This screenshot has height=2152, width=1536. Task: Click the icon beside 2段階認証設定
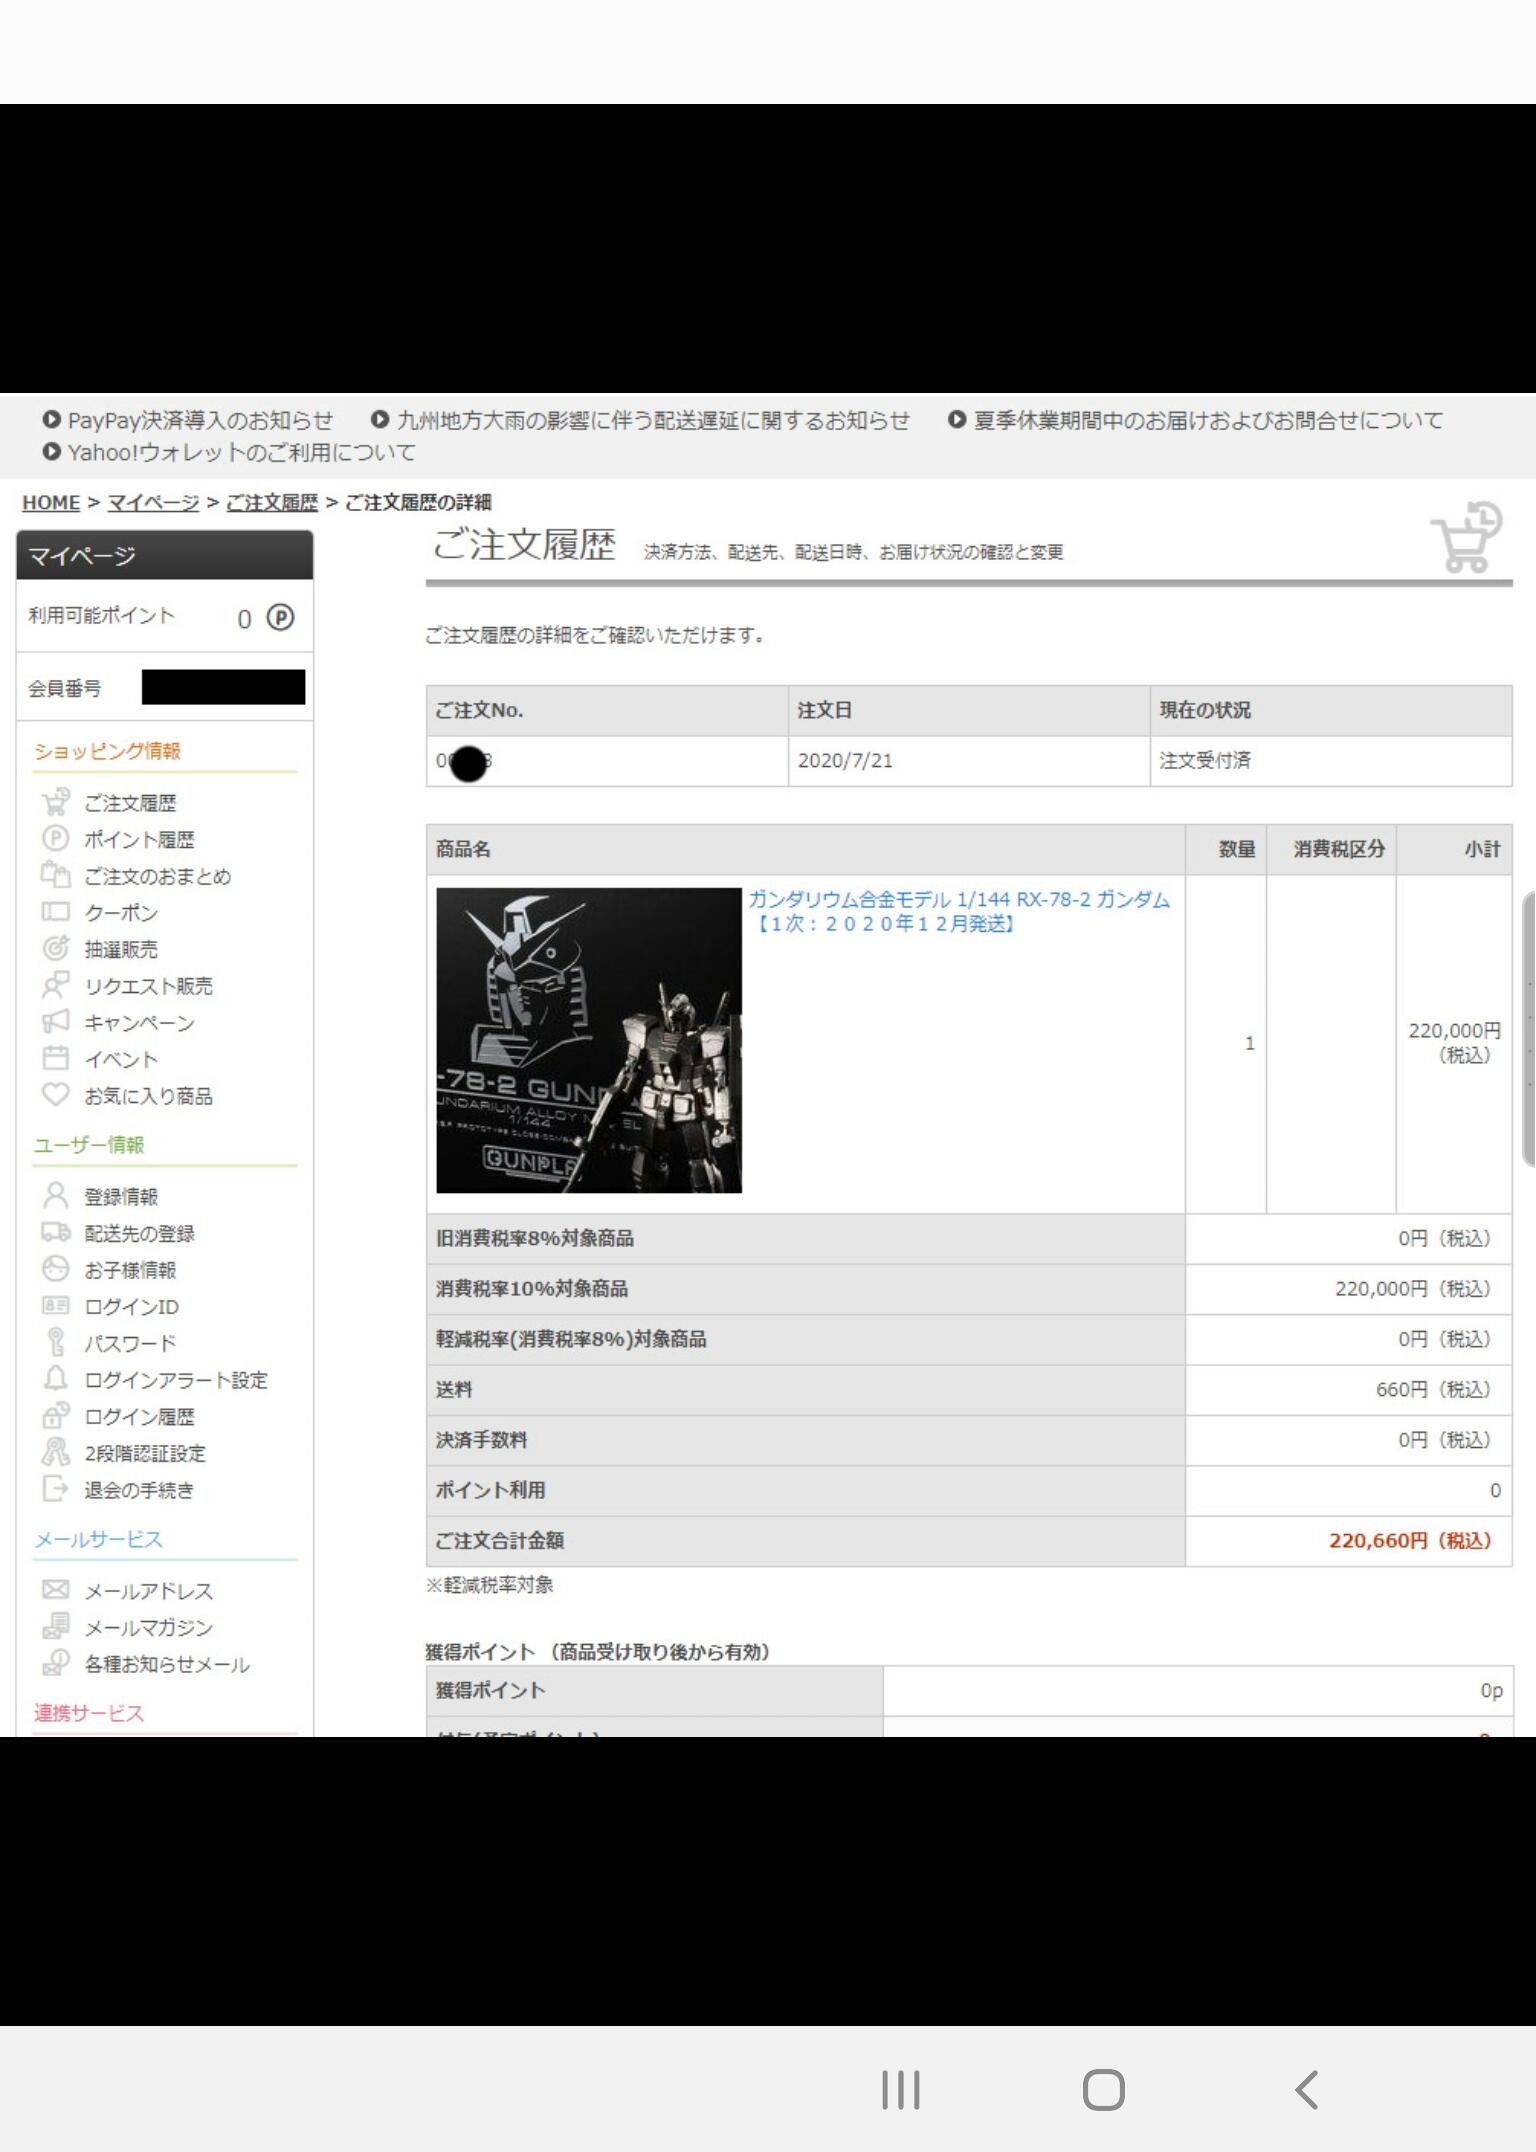[x=56, y=1452]
